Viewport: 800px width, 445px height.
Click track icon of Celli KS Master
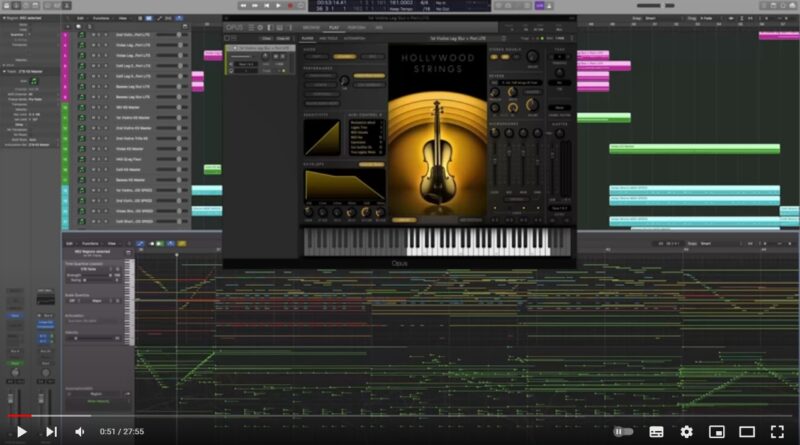[x=82, y=169]
